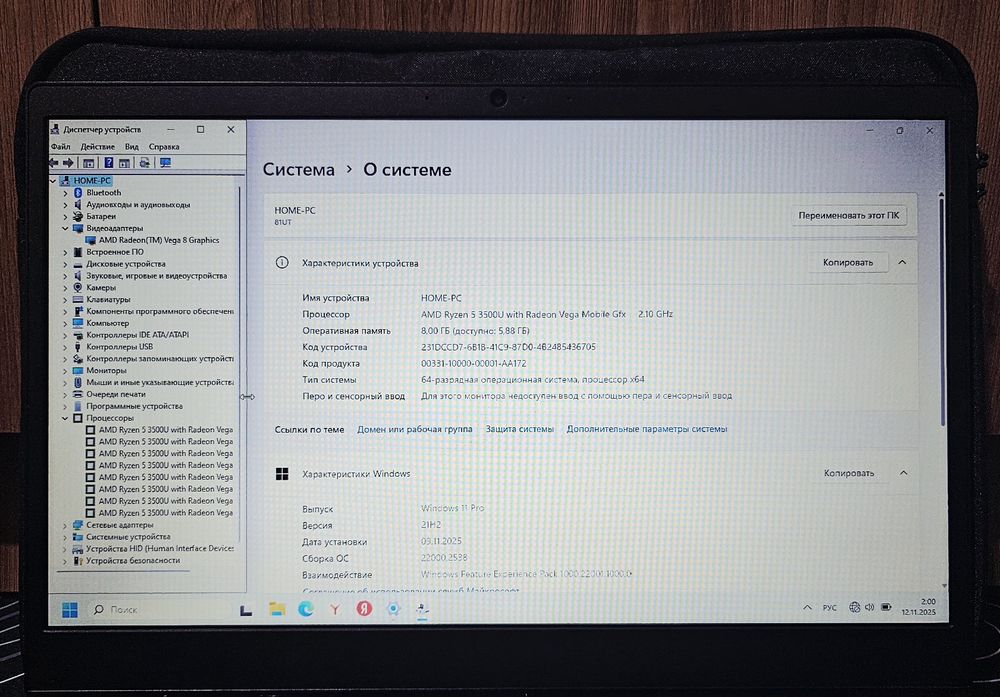Click the Устройства безопасности category icon
Screen dimensions: 1000x697
(x=78, y=561)
